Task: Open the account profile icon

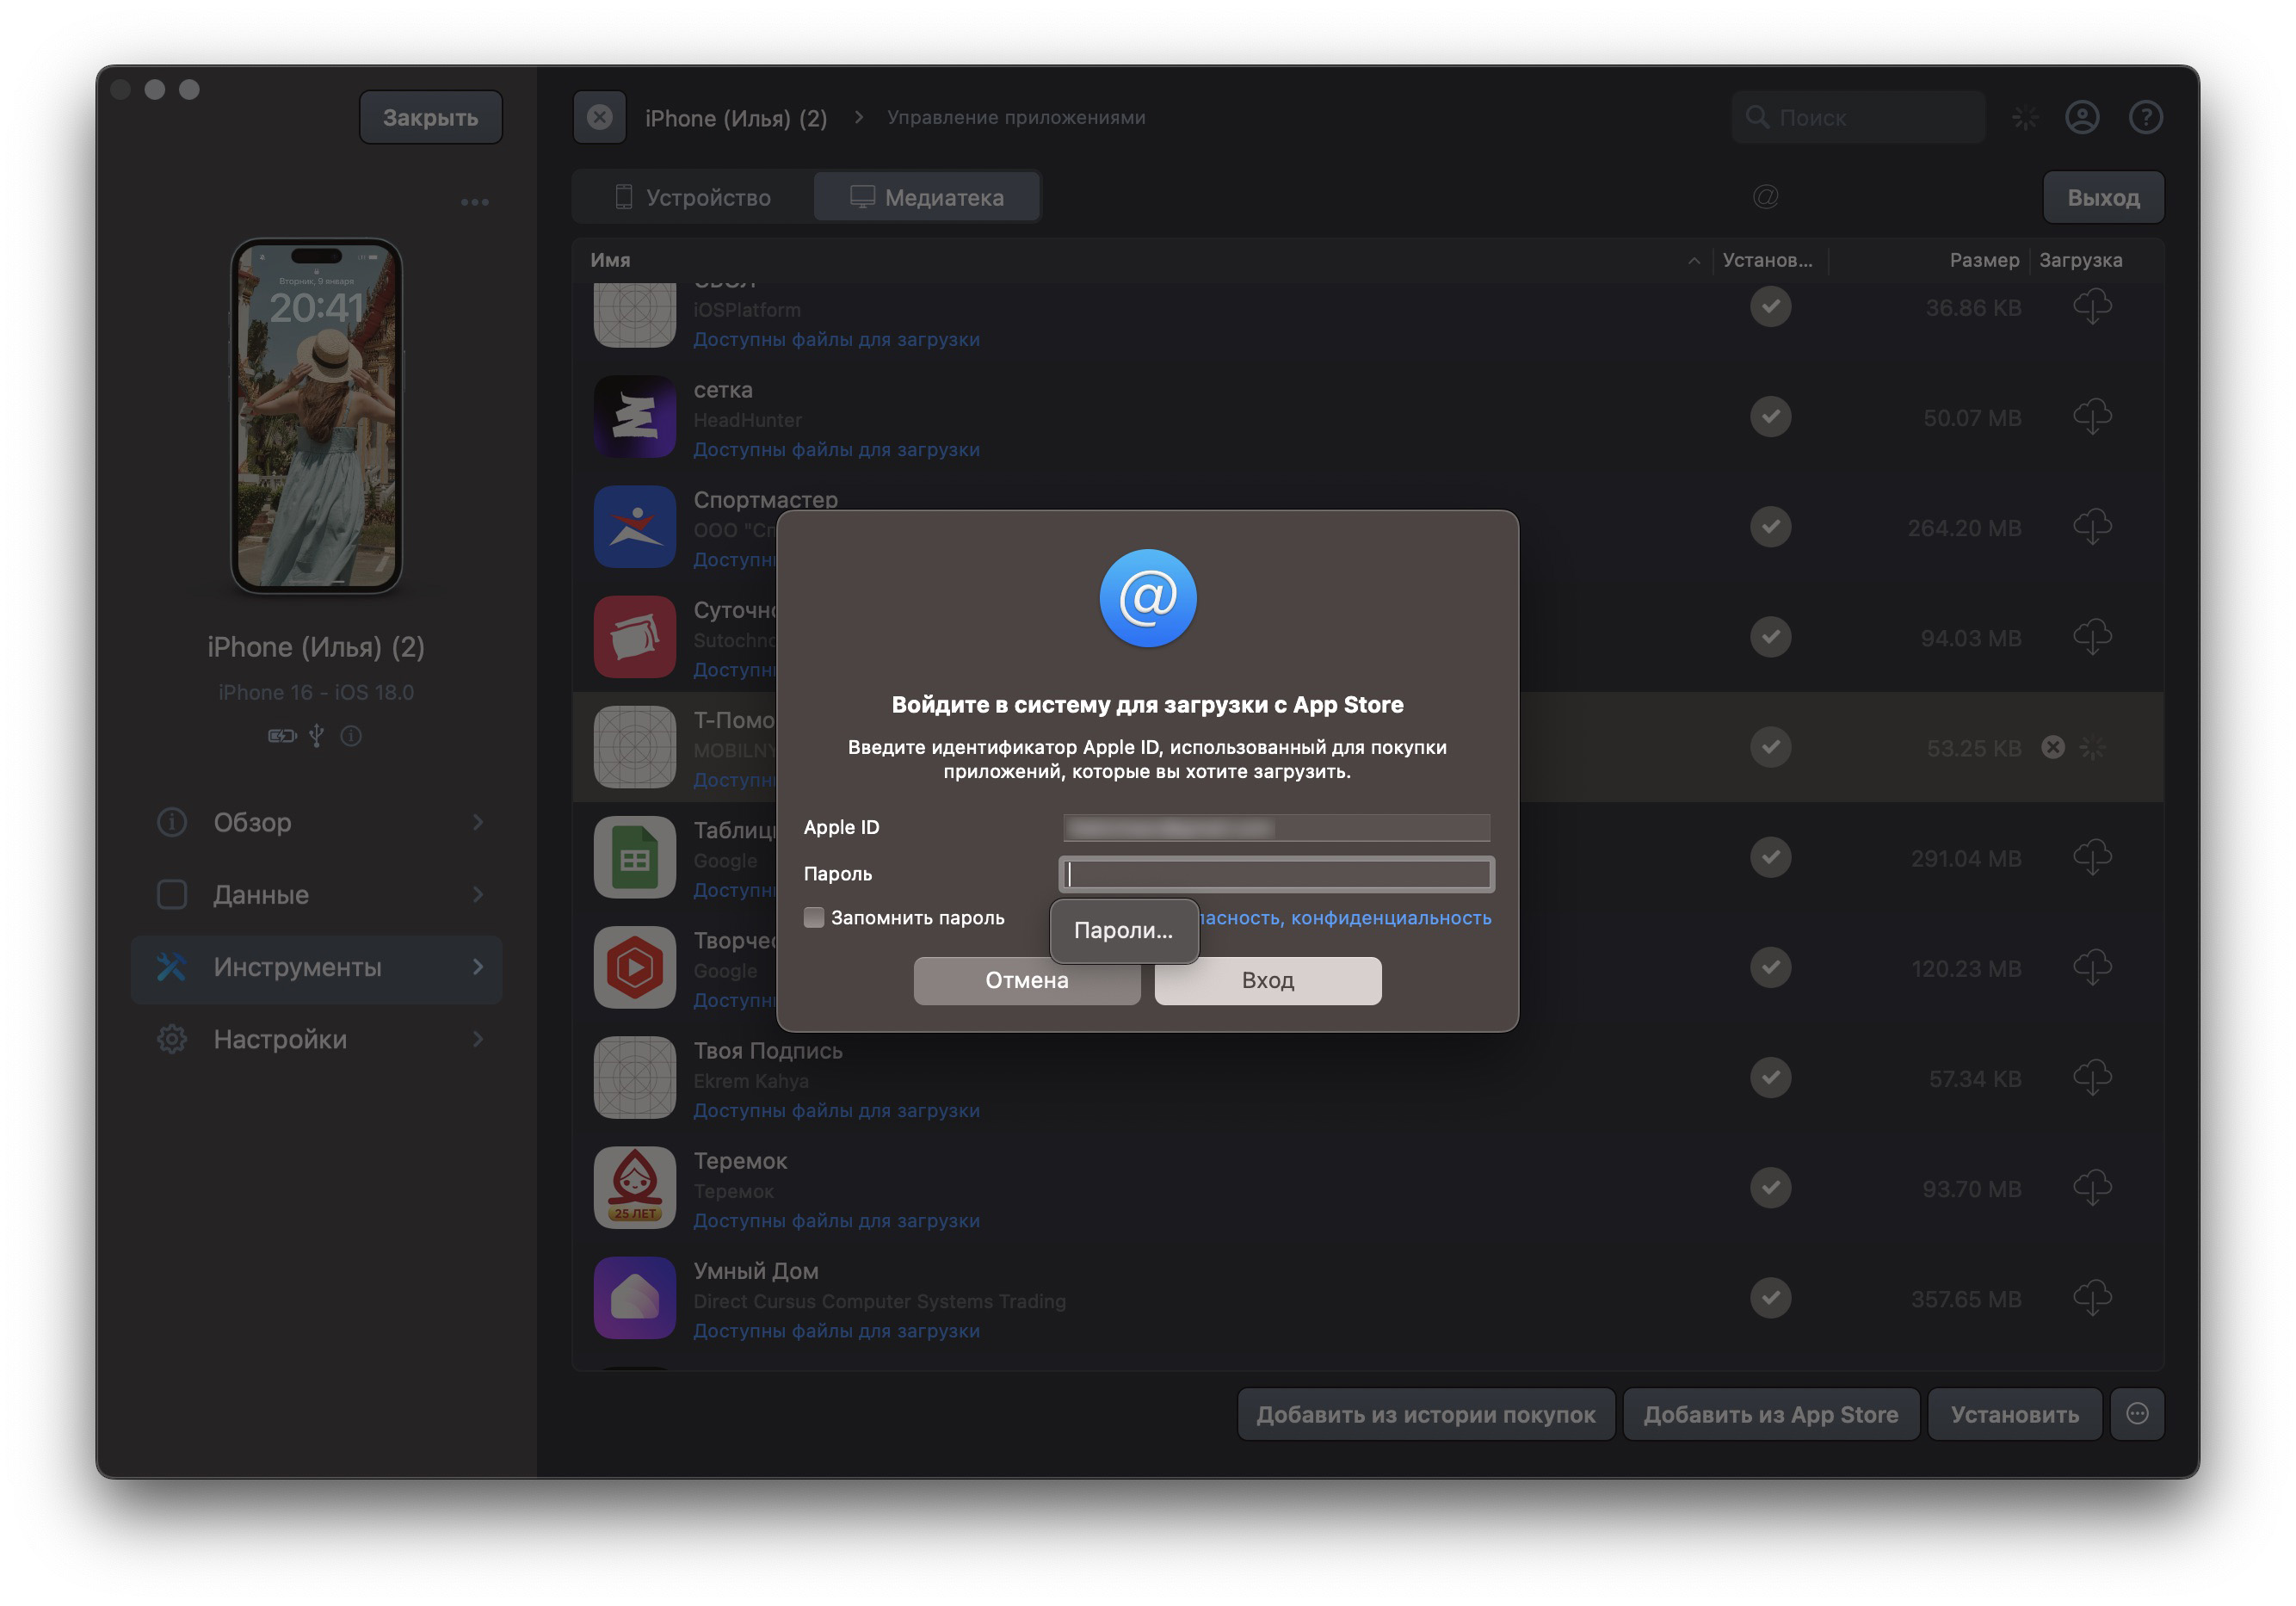Action: [2082, 118]
